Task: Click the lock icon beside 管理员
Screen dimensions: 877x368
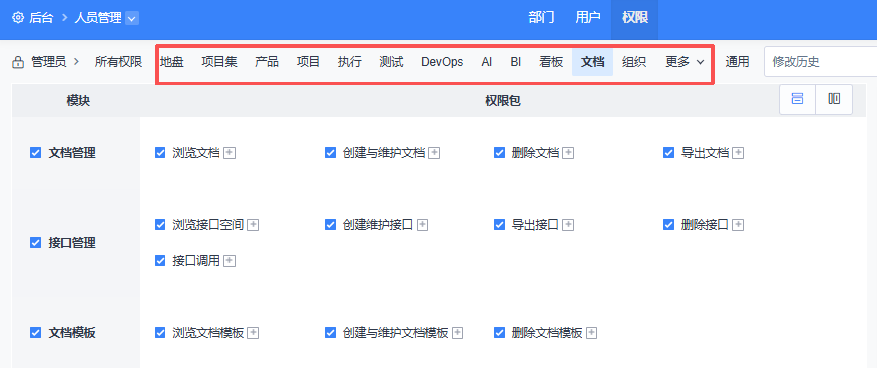Action: (x=19, y=62)
